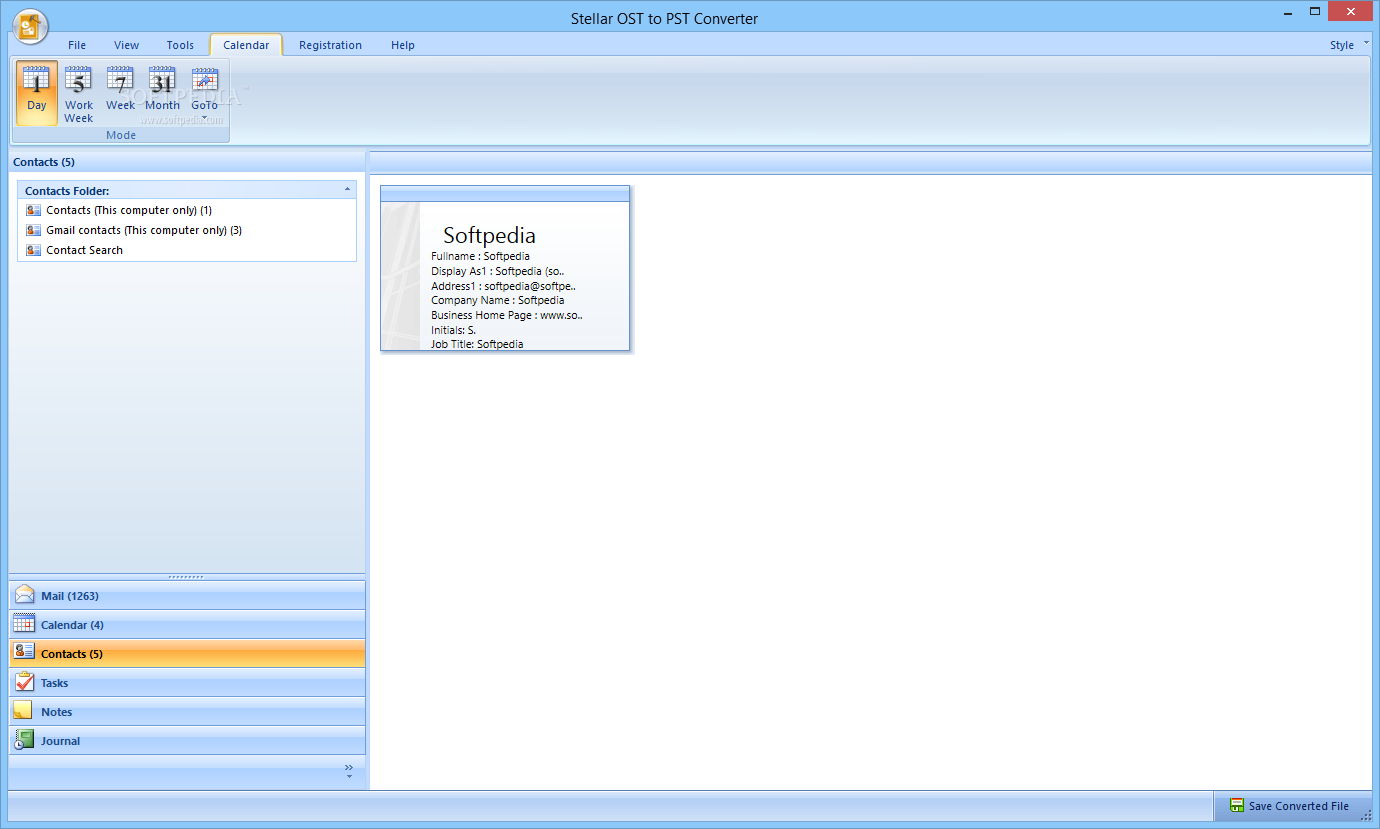Click icon beside Contact Search
Image resolution: width=1380 pixels, height=829 pixels.
(34, 250)
